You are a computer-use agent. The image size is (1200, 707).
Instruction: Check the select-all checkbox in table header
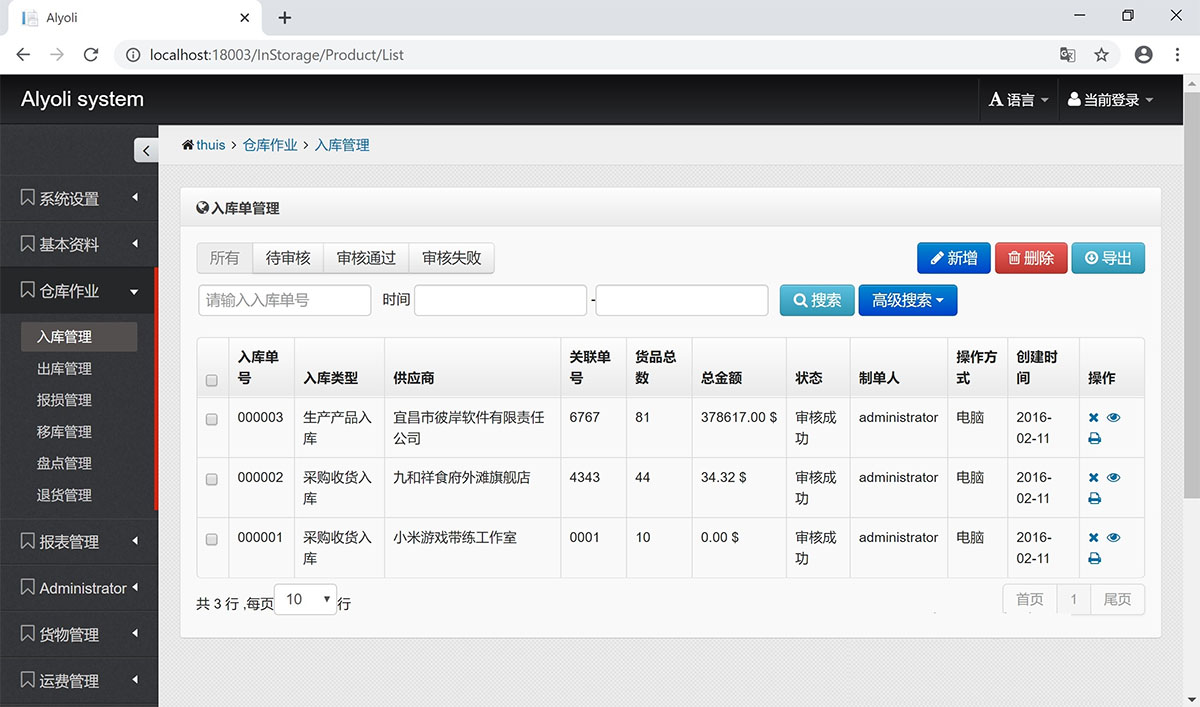[211, 380]
